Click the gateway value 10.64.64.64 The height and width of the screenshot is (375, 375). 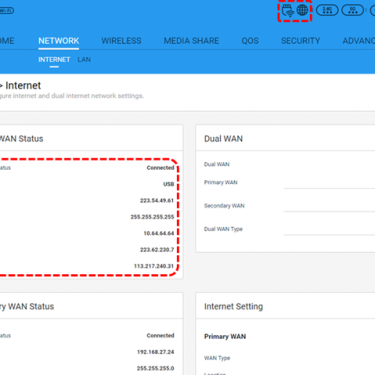[159, 233]
